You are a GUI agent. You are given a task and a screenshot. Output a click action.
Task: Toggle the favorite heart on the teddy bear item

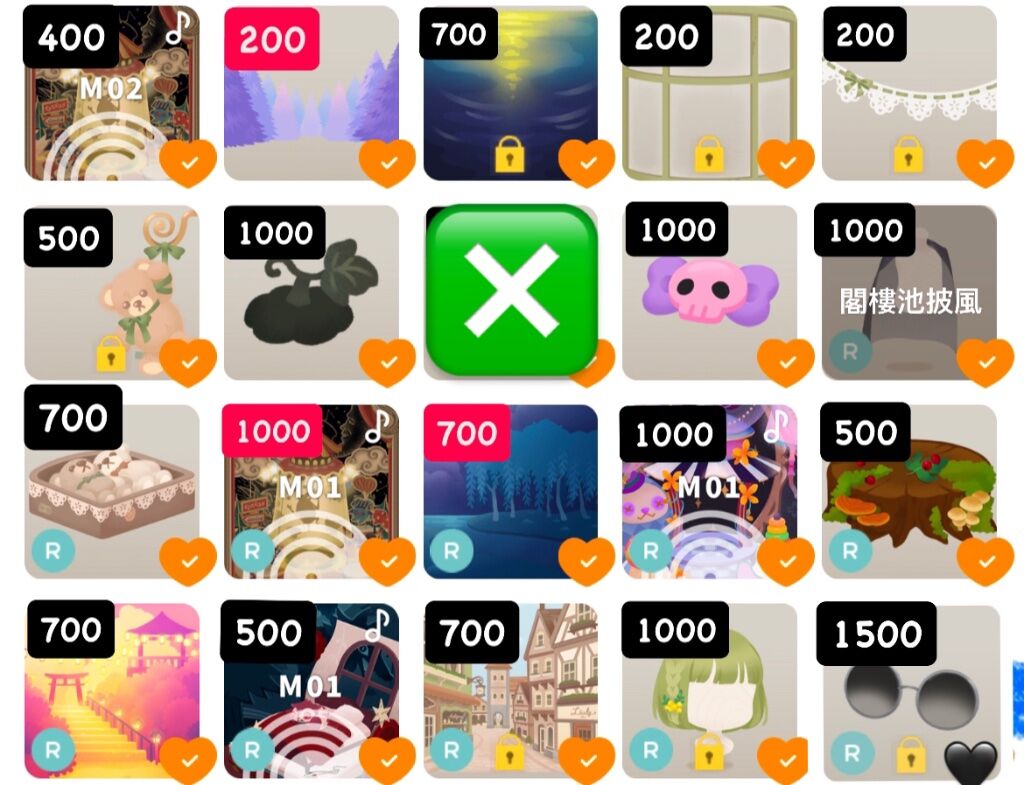click(x=188, y=362)
